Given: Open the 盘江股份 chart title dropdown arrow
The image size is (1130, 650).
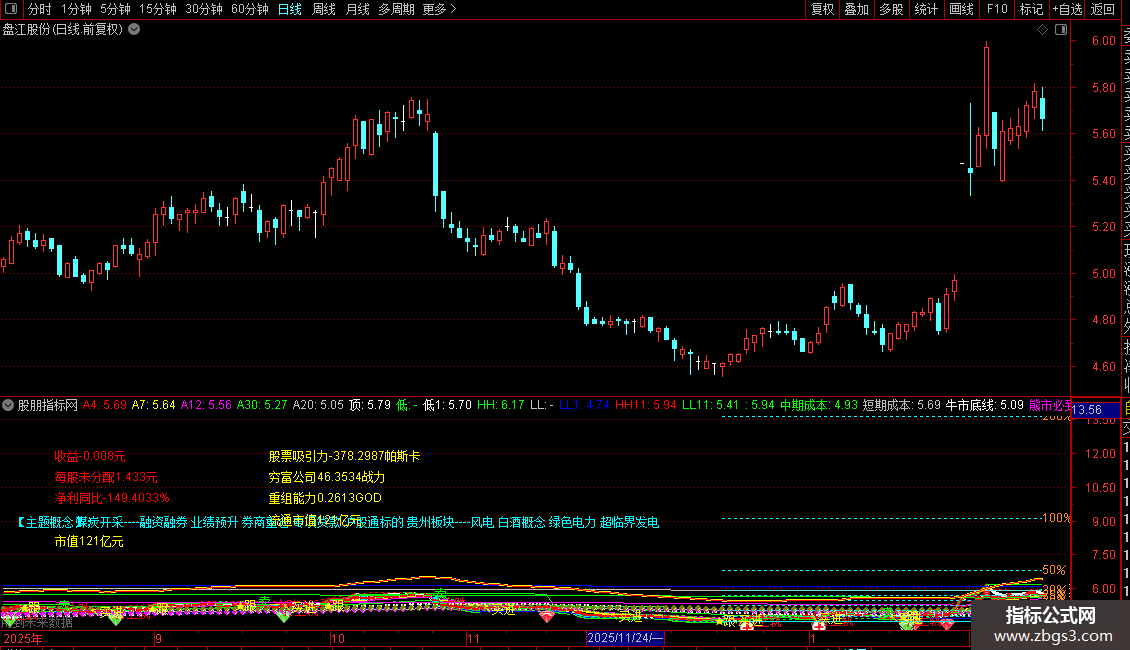Looking at the screenshot, I should tap(134, 30).
